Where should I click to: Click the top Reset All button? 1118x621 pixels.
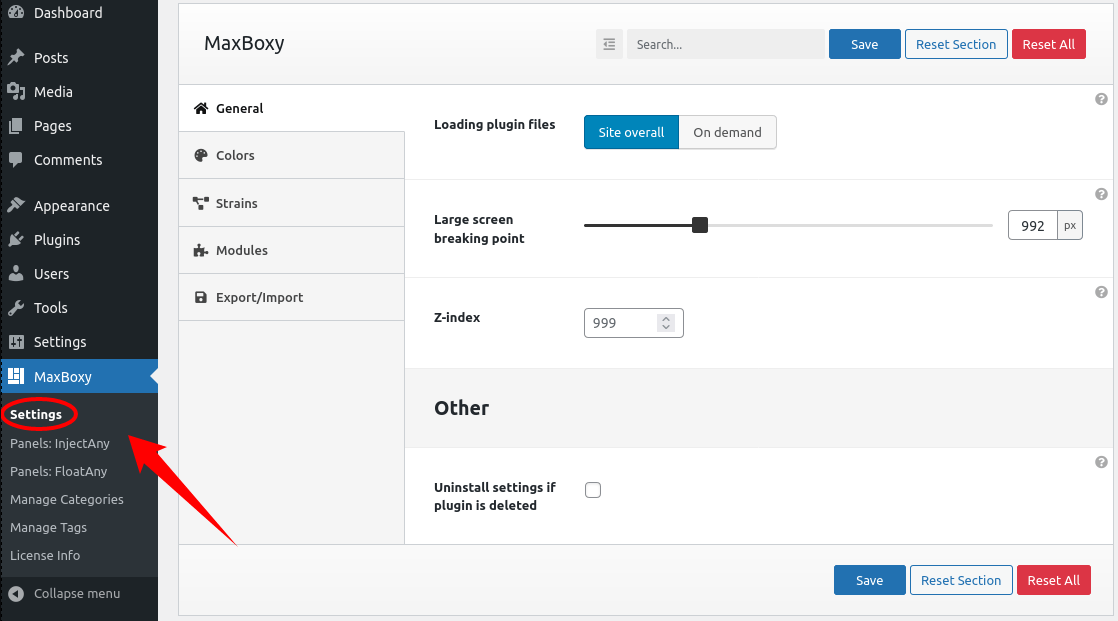click(x=1048, y=44)
